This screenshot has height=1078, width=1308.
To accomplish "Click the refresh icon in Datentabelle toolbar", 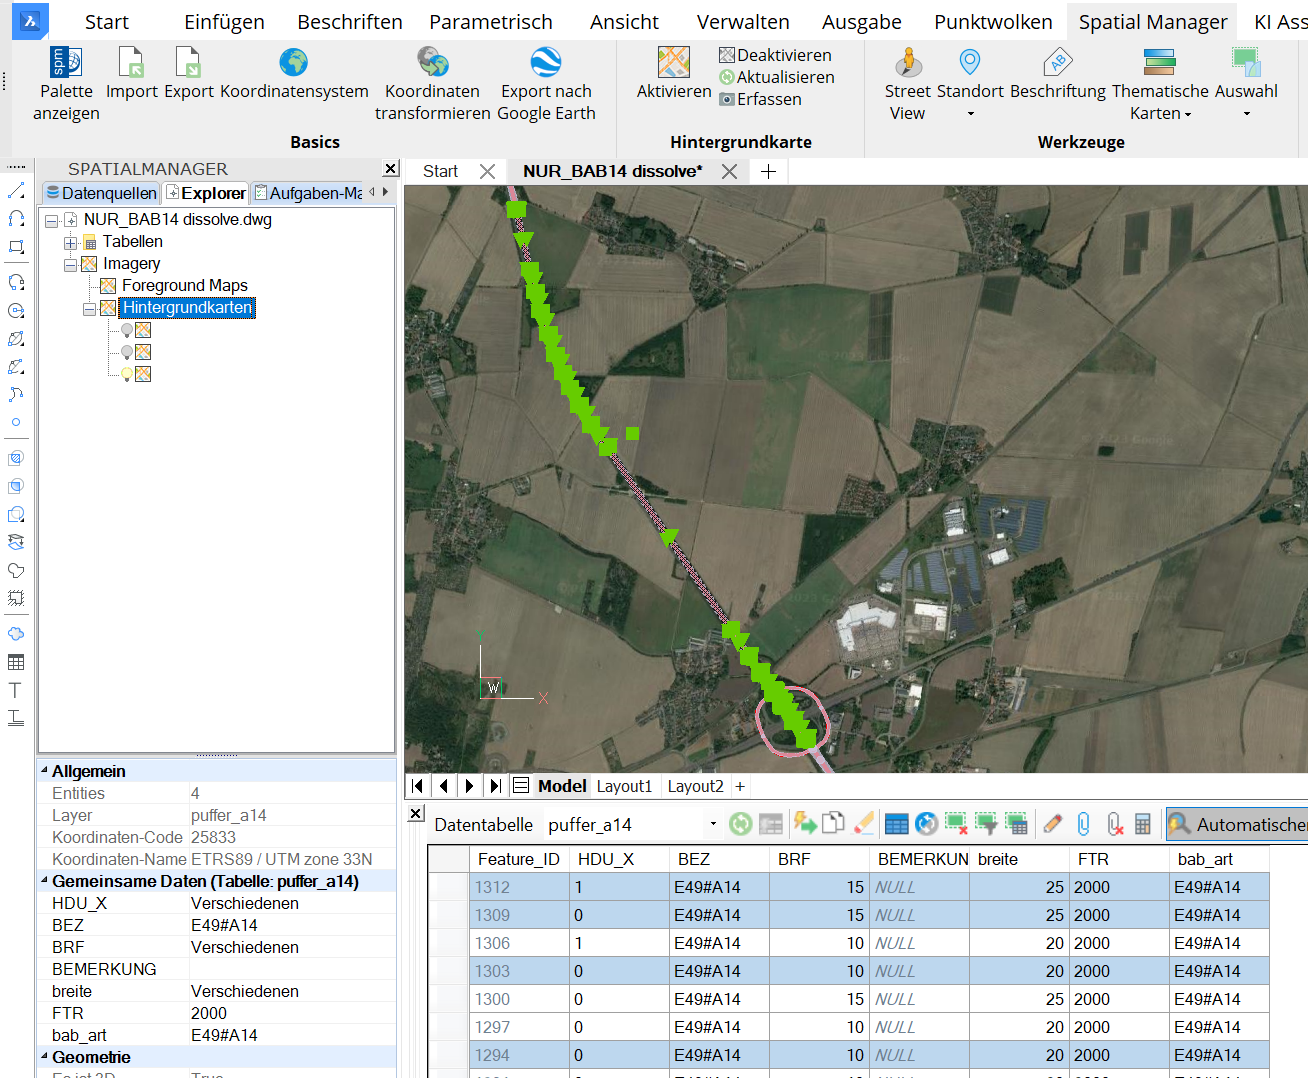I will point(740,824).
